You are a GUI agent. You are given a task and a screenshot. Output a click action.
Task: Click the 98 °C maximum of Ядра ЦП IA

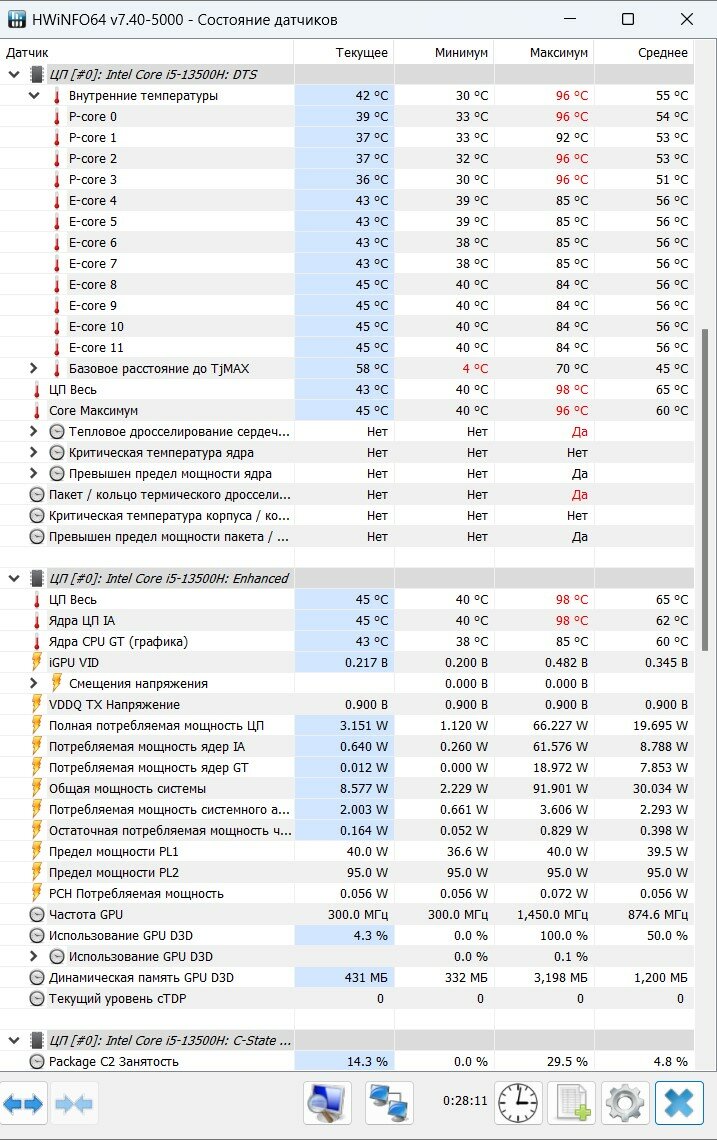click(572, 621)
